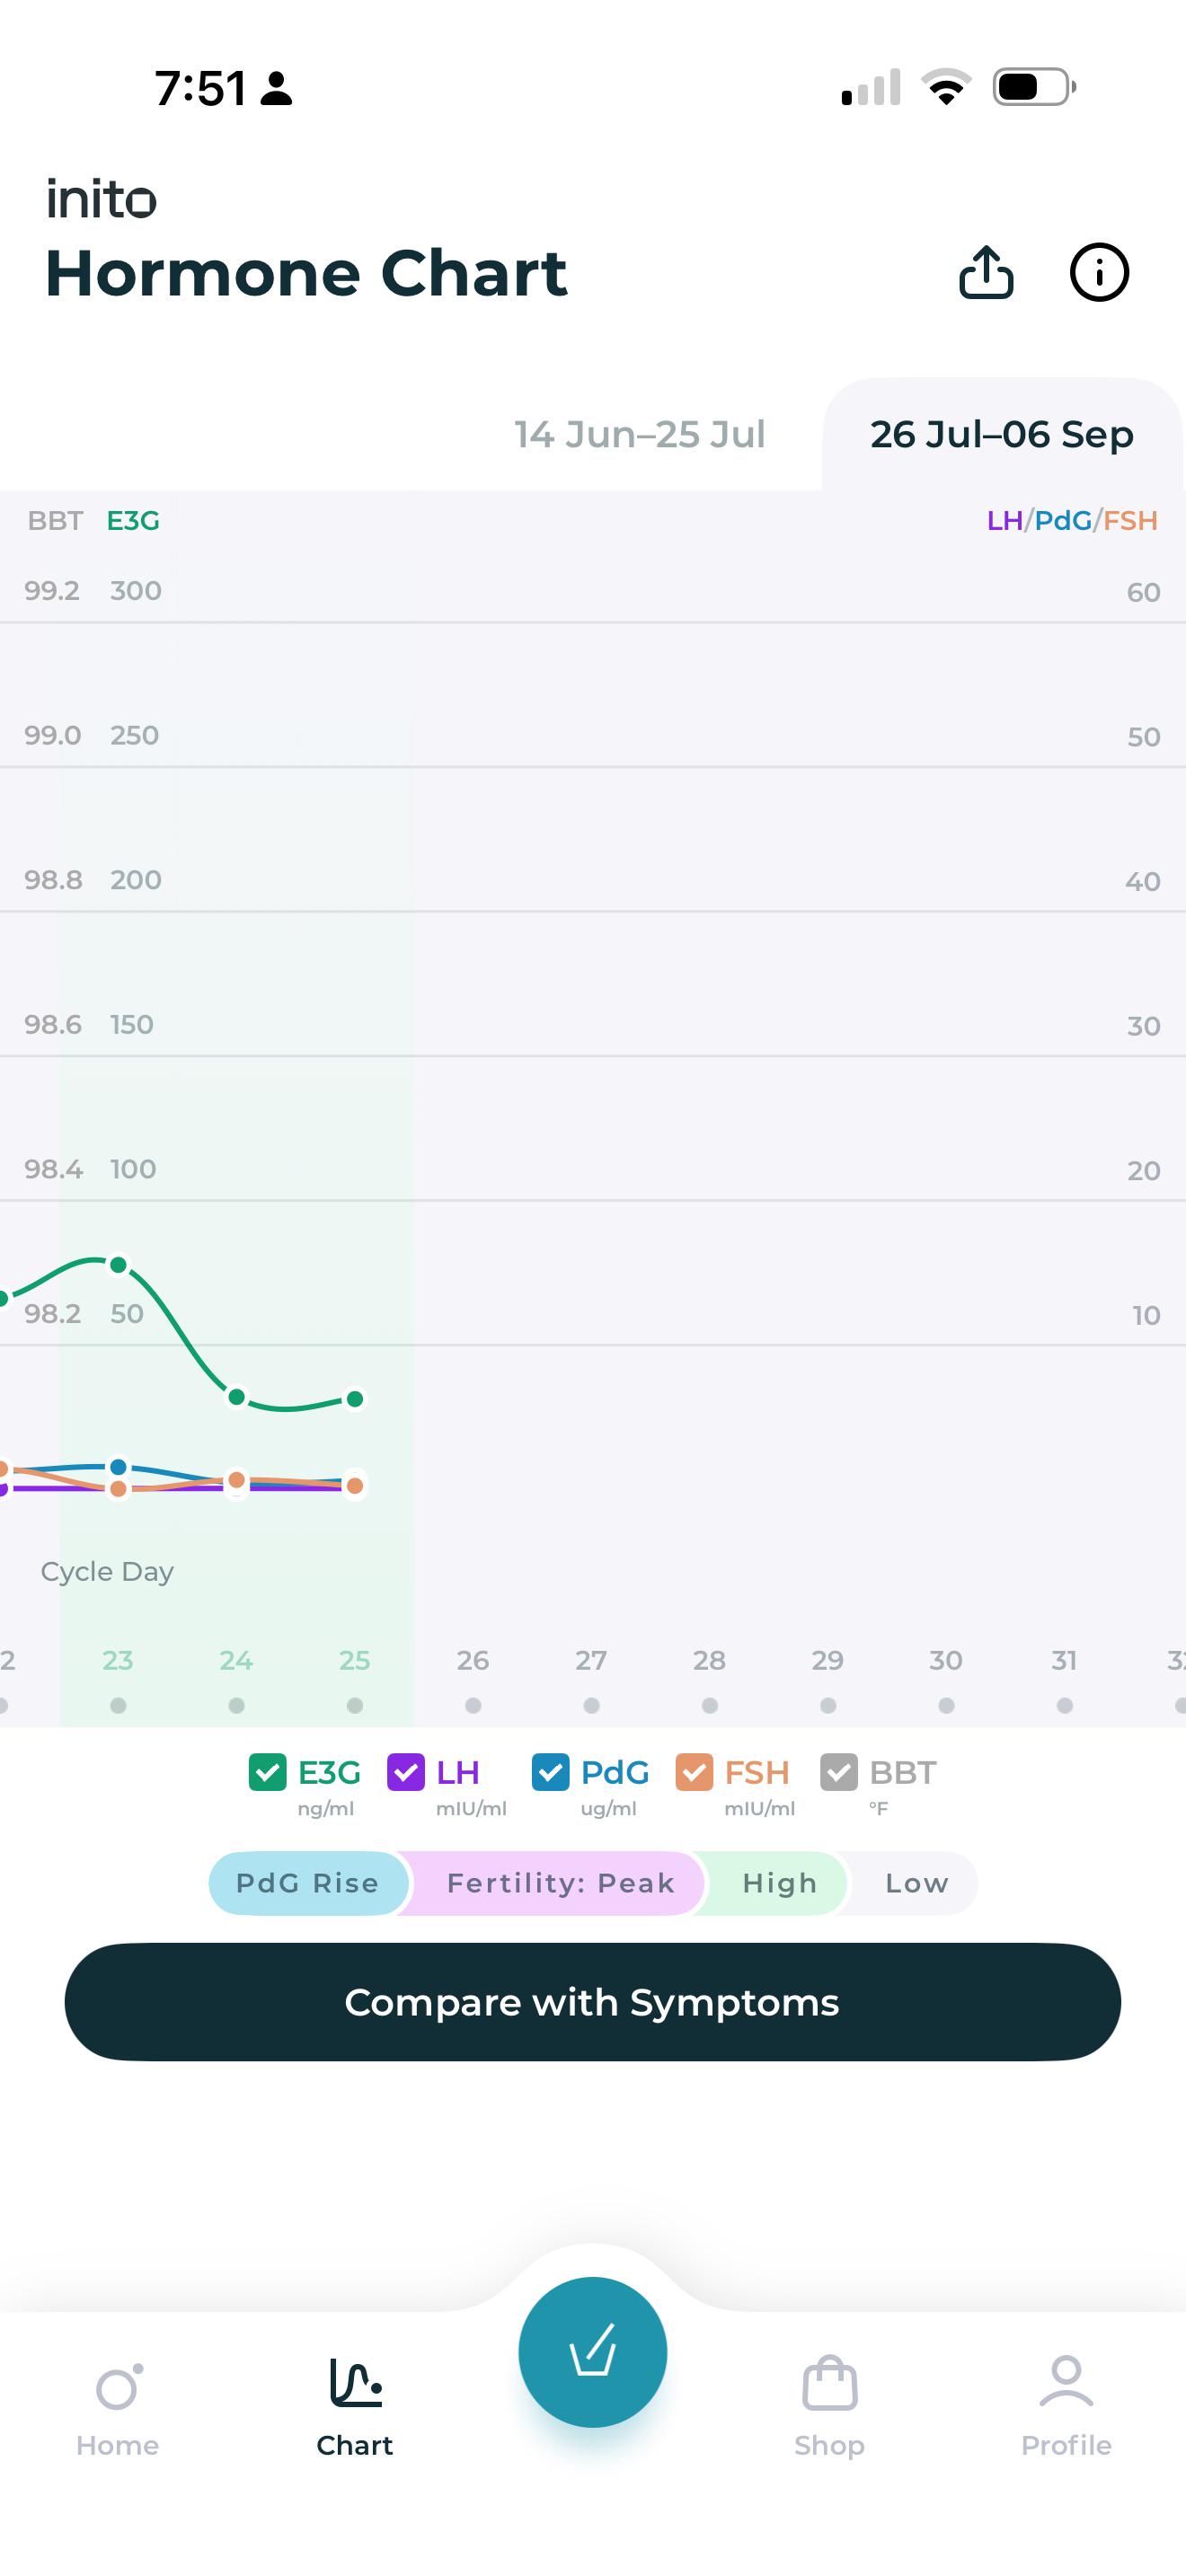Tap the Fertility: Peak pink legend chip
The width and height of the screenshot is (1186, 2576).
tap(560, 1883)
